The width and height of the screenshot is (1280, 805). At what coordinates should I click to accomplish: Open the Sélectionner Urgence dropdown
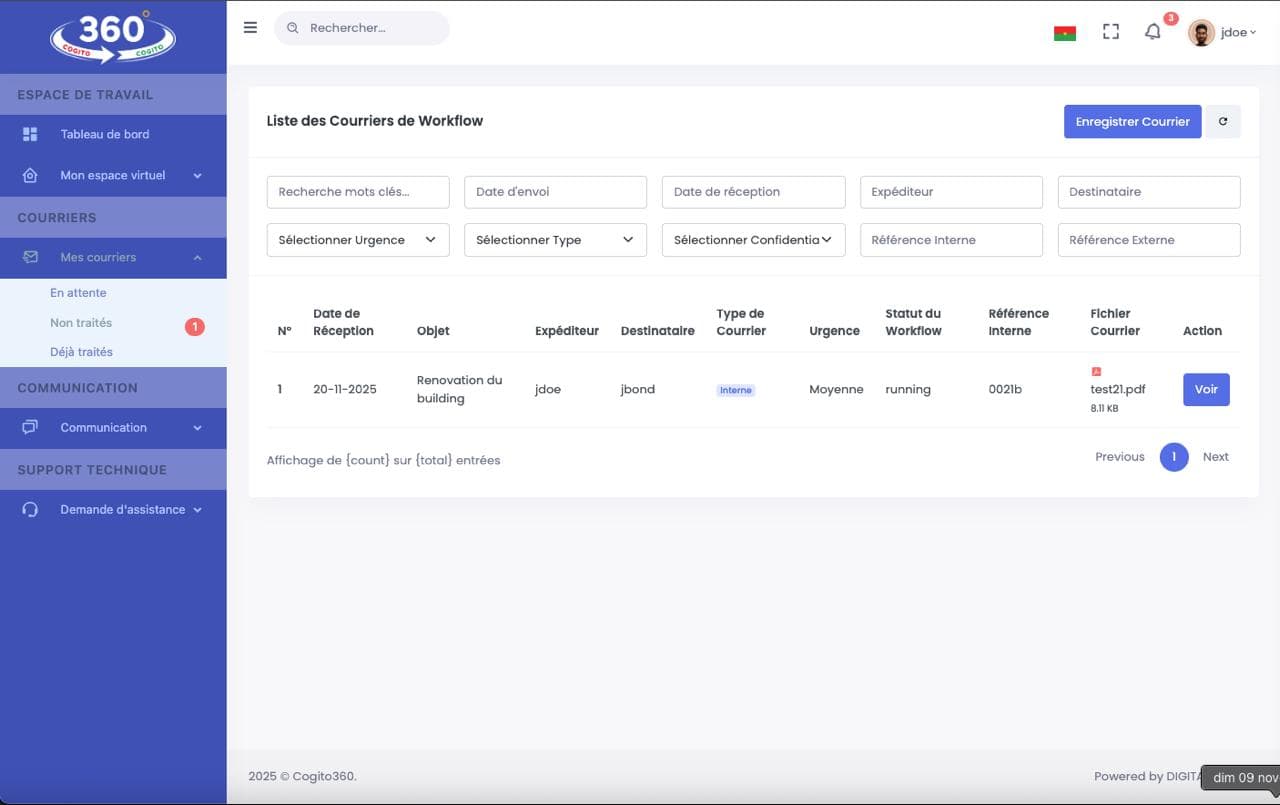coord(357,240)
